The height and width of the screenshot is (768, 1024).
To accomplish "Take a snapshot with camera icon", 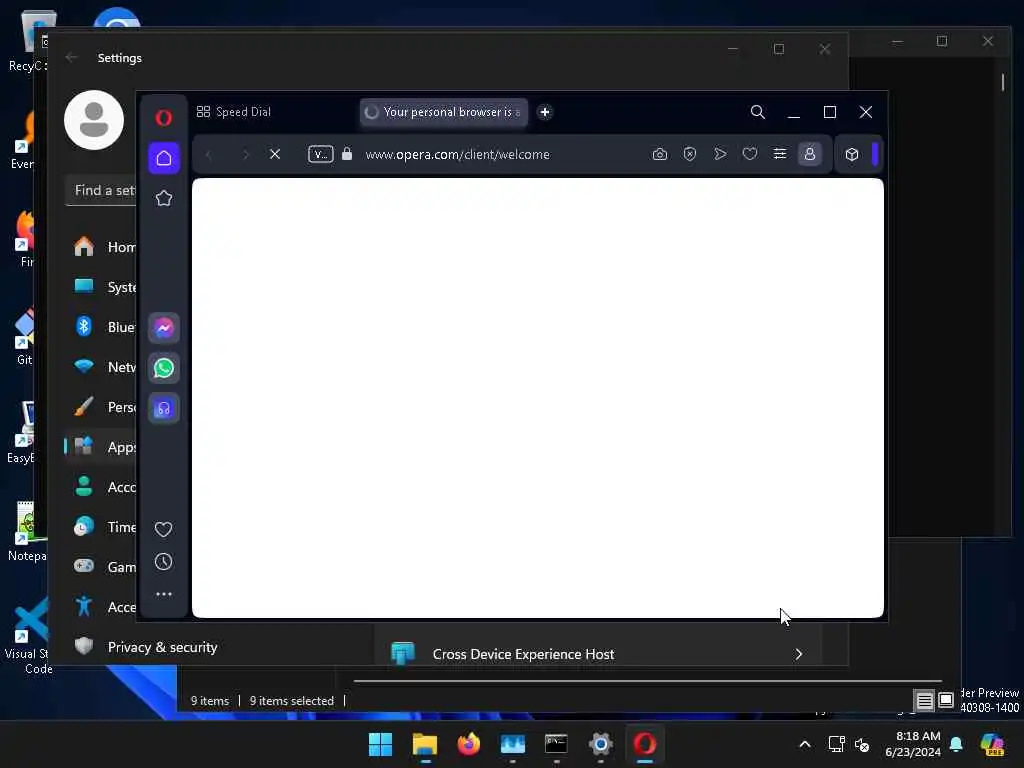I will pyautogui.click(x=660, y=154).
